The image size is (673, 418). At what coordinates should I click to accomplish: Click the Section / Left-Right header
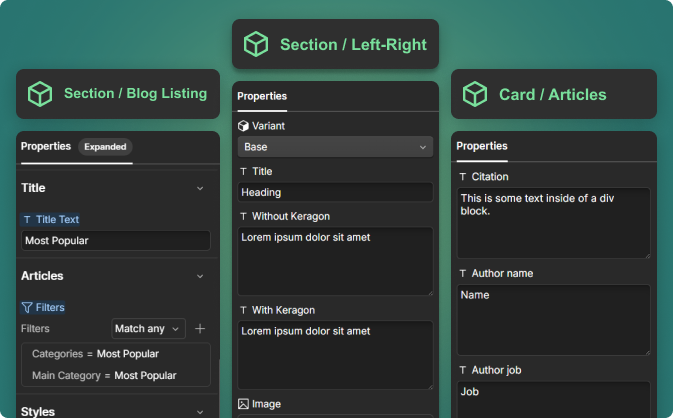pos(335,44)
